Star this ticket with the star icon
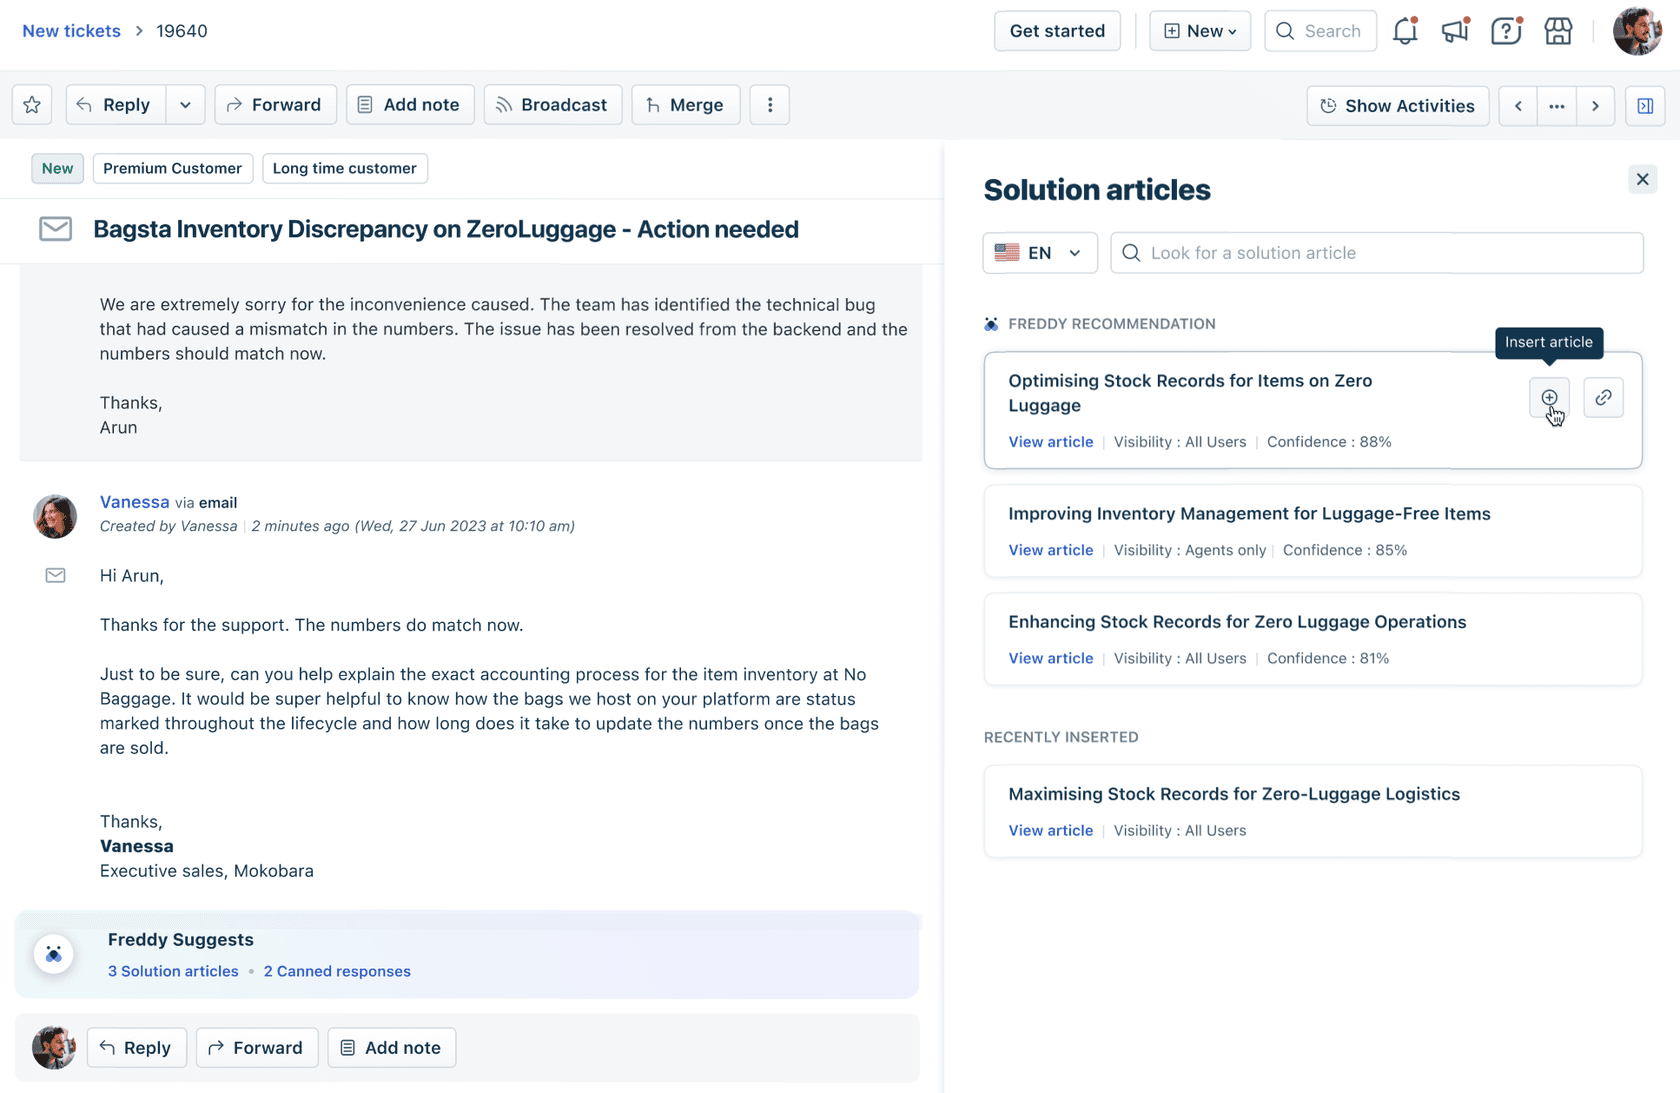Screen dimensions: 1680x1093 pyautogui.click(x=32, y=105)
